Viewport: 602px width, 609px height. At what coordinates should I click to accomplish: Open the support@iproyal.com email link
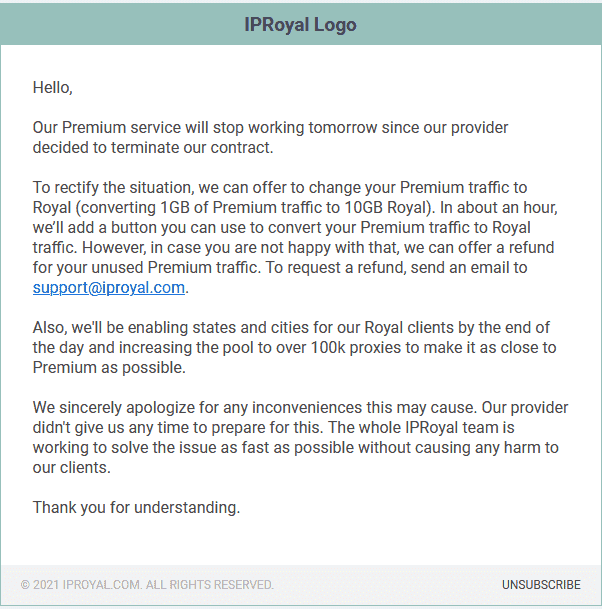109,288
